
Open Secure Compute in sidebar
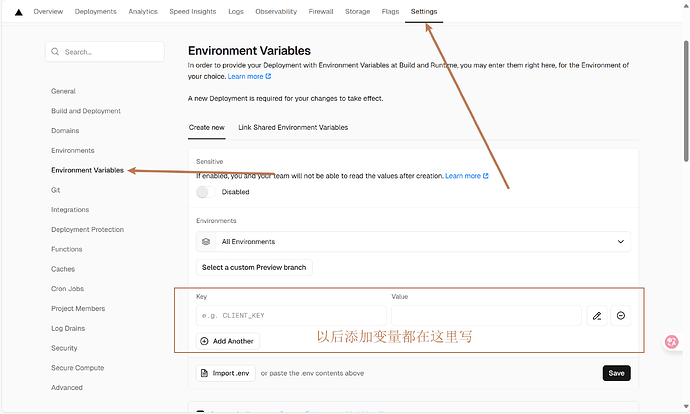click(77, 368)
